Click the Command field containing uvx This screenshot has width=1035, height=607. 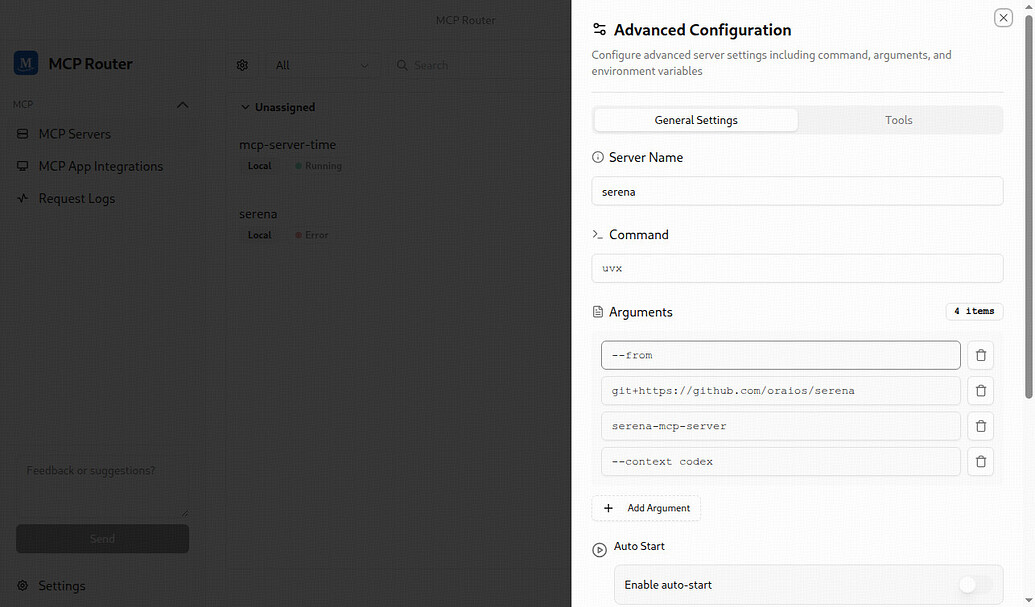(797, 269)
